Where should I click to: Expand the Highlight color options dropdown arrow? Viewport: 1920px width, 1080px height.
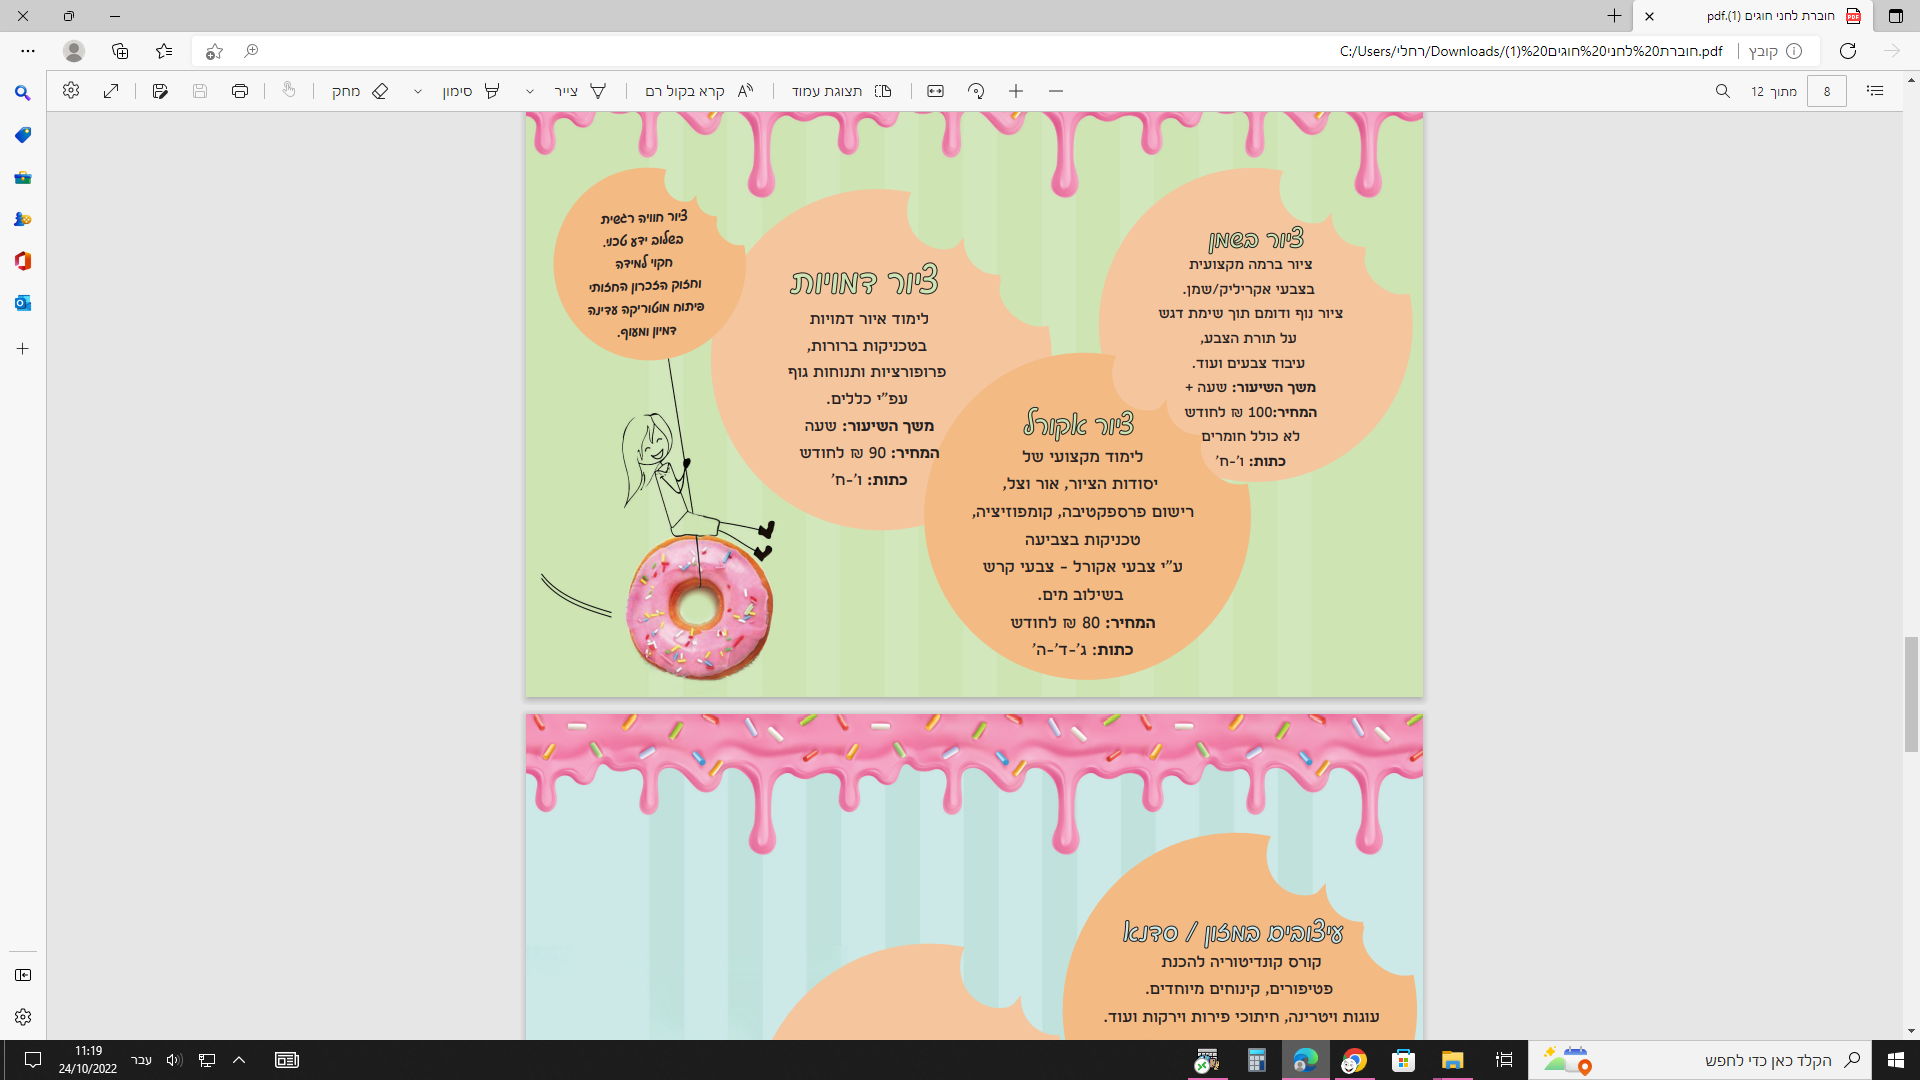418,91
